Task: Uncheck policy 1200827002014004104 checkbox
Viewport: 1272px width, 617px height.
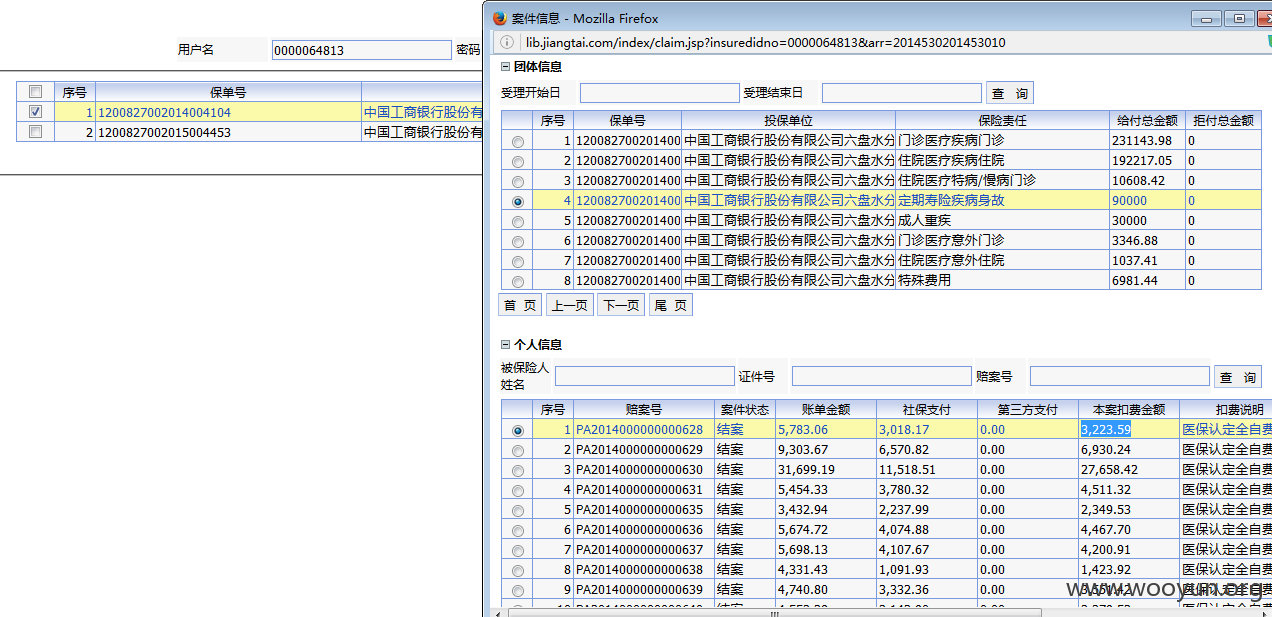Action: pyautogui.click(x=36, y=112)
